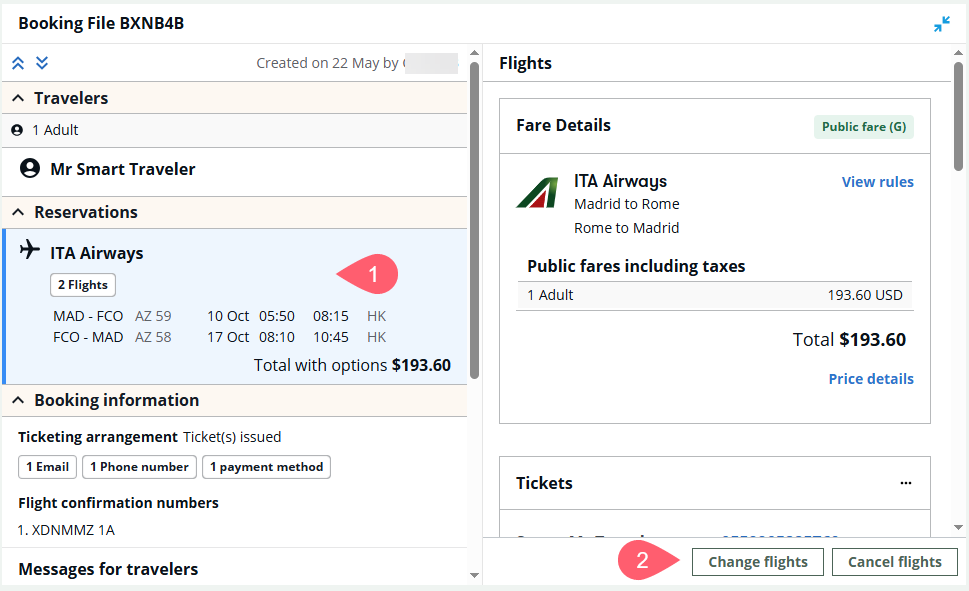Click the 1 Phone number badge
Viewport: 969px width, 591px height.
click(x=139, y=467)
